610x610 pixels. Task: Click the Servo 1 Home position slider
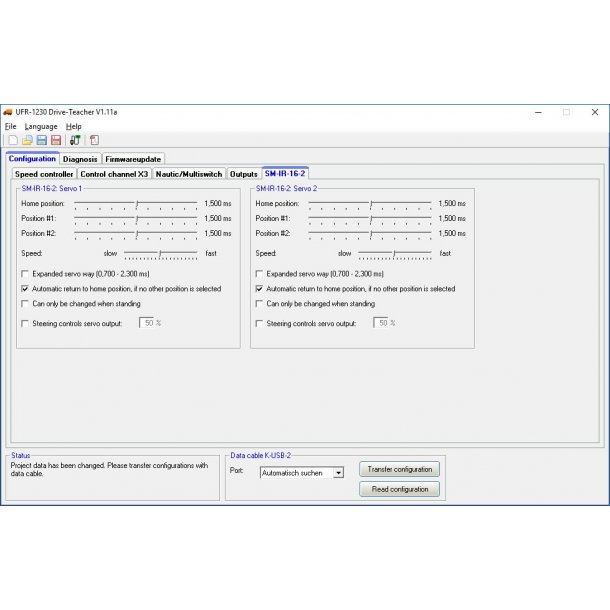tap(135, 203)
